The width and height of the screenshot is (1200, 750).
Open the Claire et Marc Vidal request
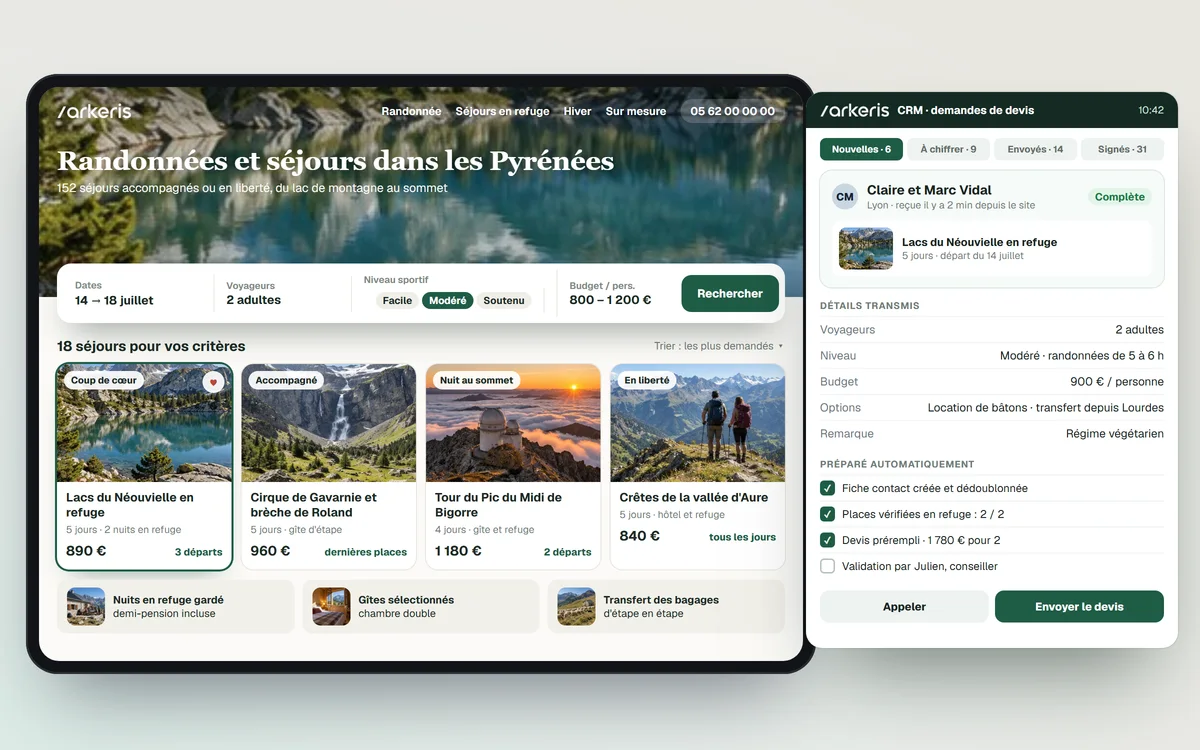992,229
